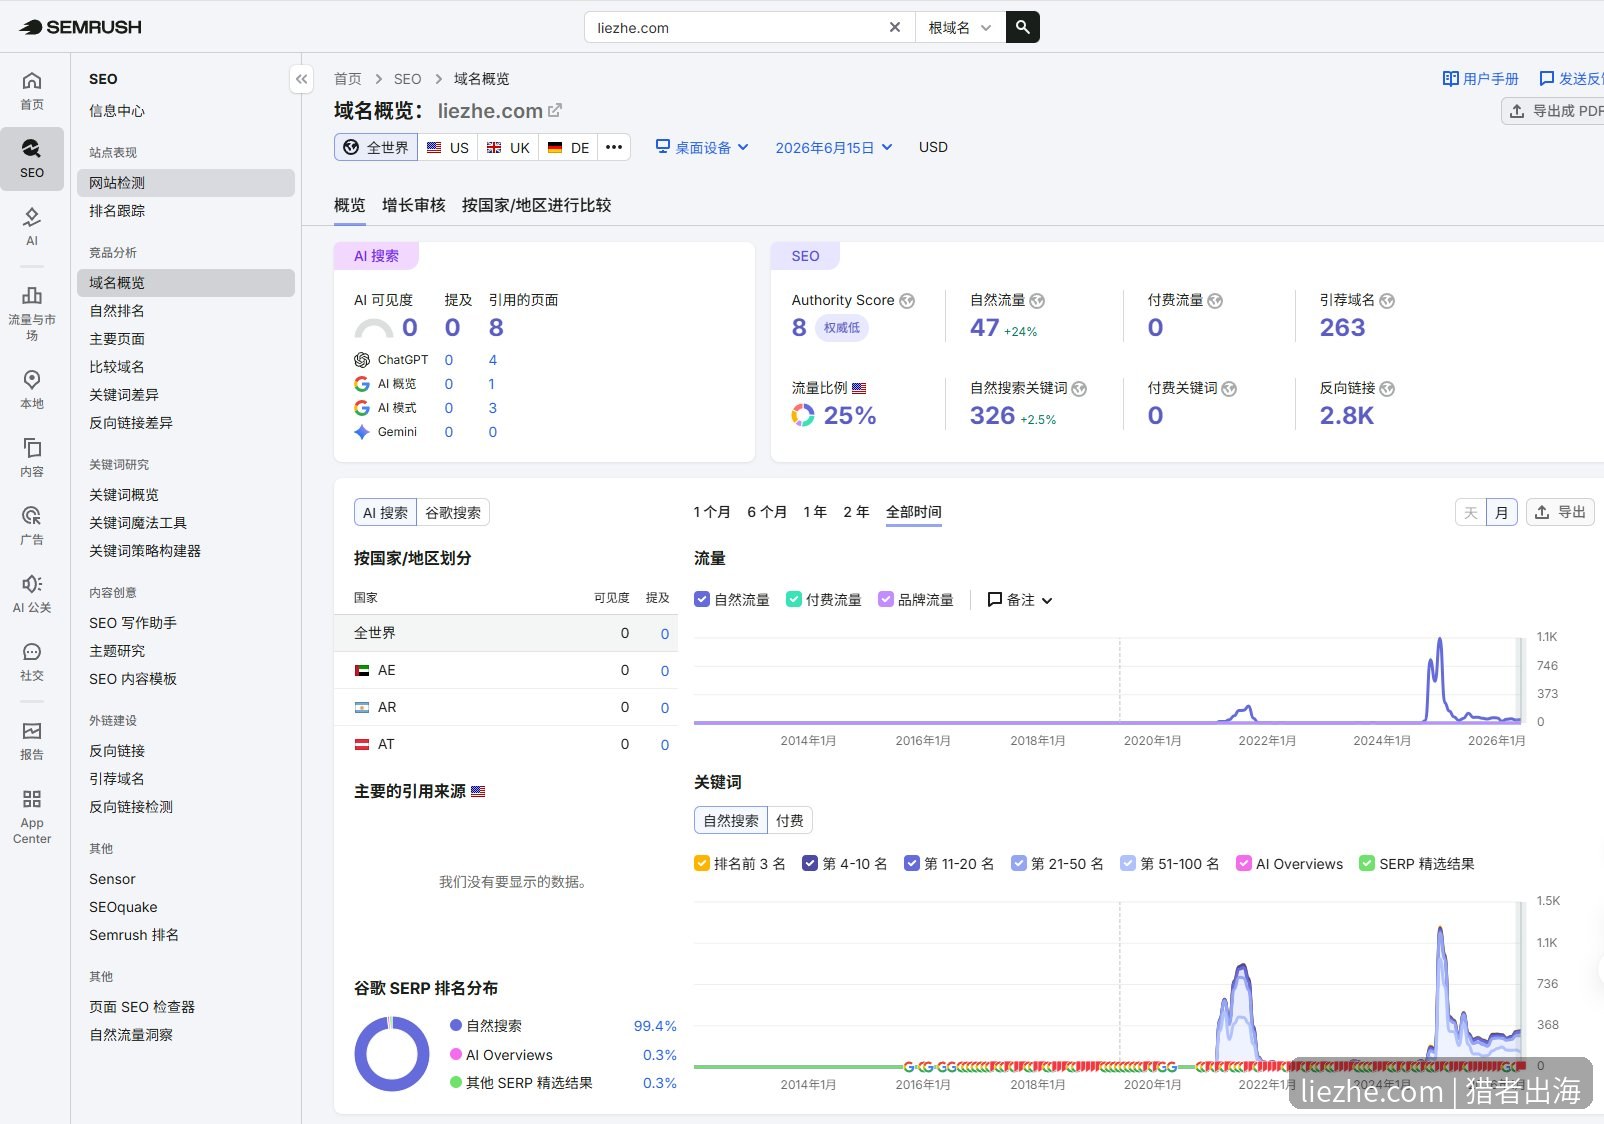Click 导出成 PDF button
Viewport: 1604px width, 1124px height.
(1554, 111)
